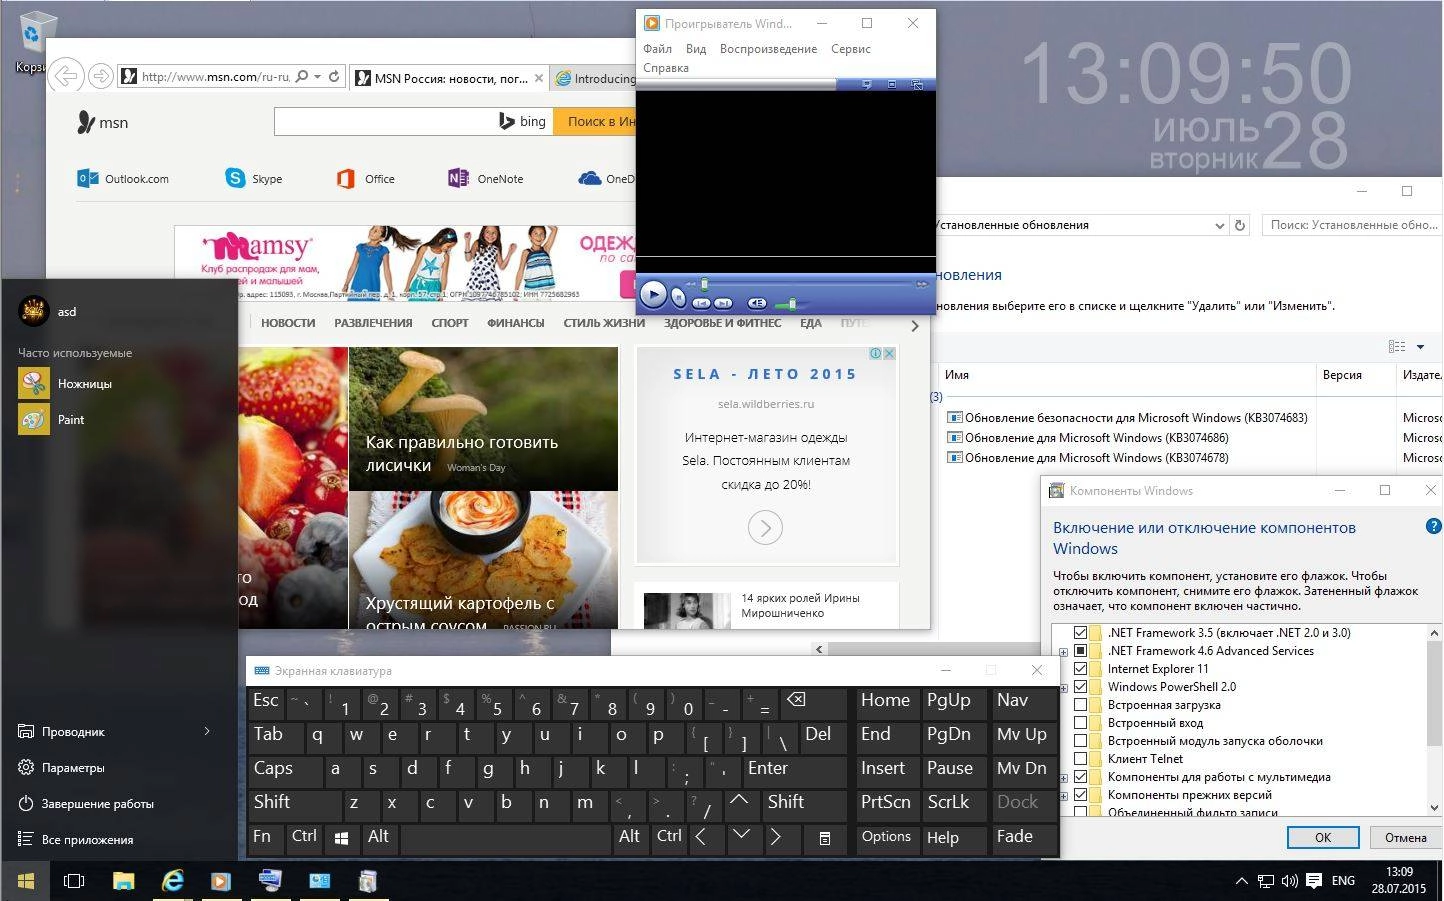Open Office shortcut on MSN page
This screenshot has height=901, width=1444.
point(366,179)
